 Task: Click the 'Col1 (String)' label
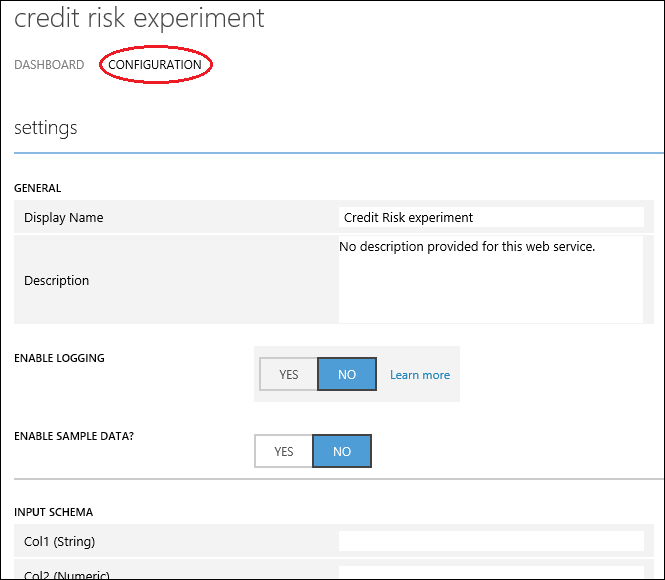(x=59, y=541)
